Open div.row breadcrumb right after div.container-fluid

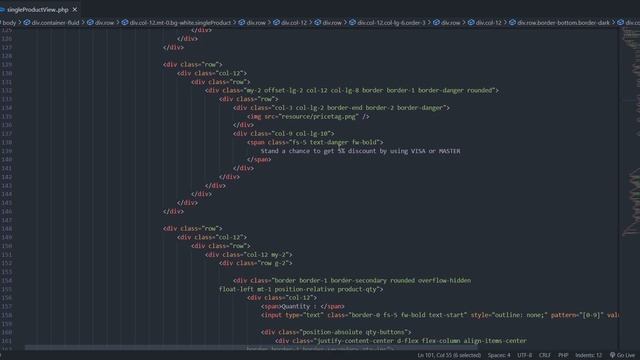coord(104,23)
